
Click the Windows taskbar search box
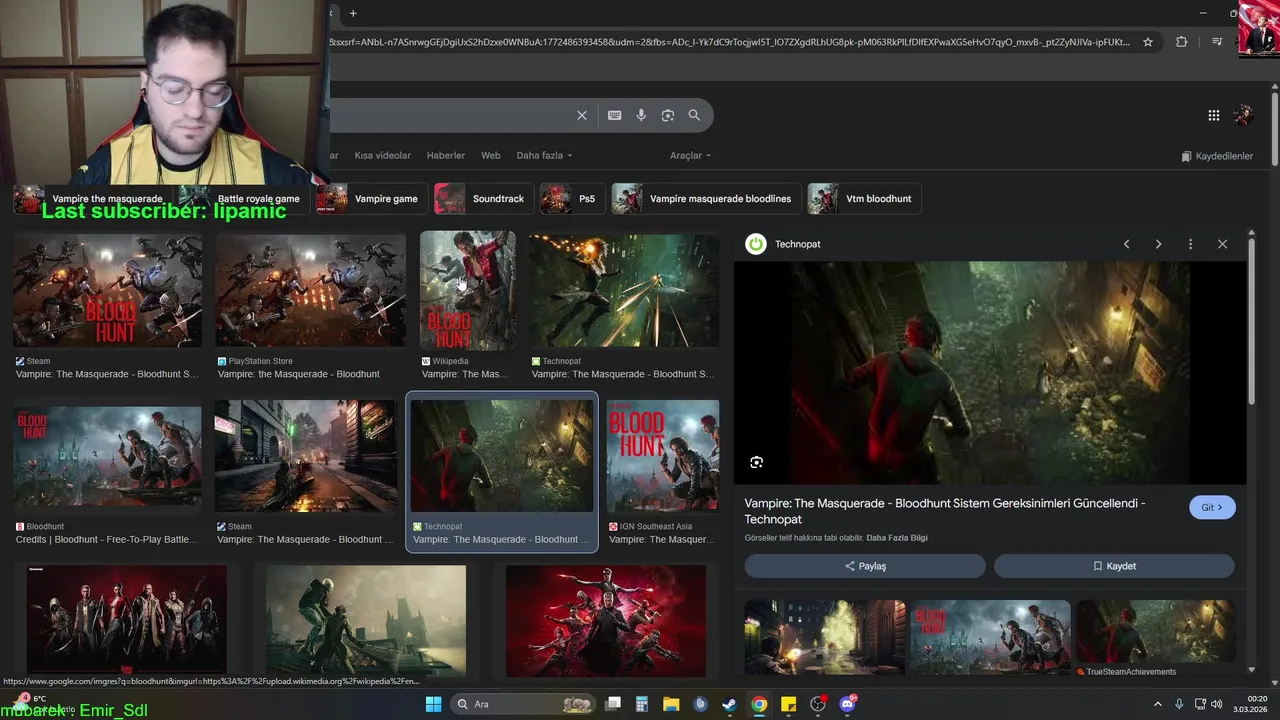click(521, 704)
